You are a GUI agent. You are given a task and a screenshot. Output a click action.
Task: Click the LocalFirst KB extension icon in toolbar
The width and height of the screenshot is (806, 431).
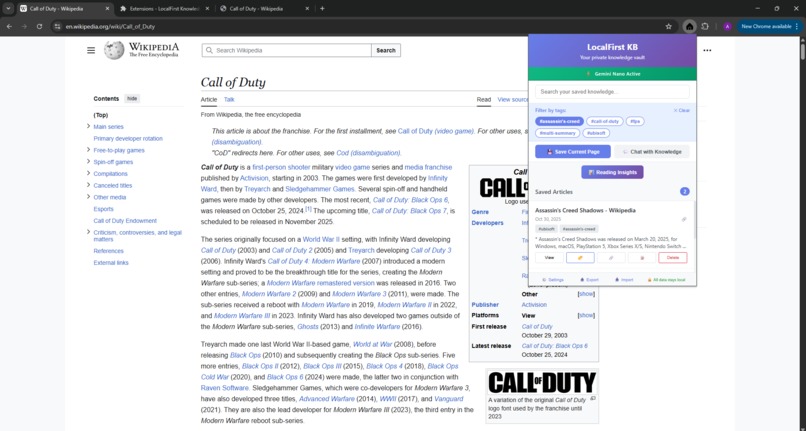(689, 26)
